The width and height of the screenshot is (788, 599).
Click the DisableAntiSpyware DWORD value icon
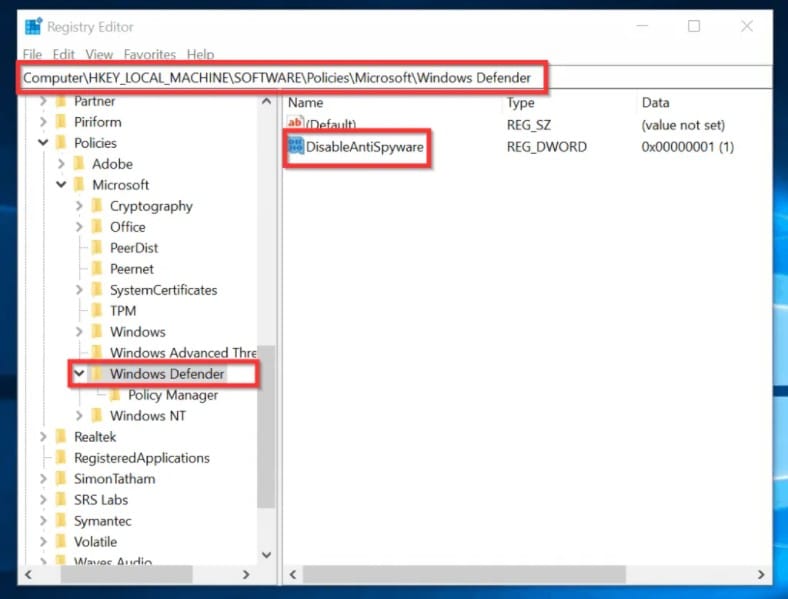click(296, 146)
